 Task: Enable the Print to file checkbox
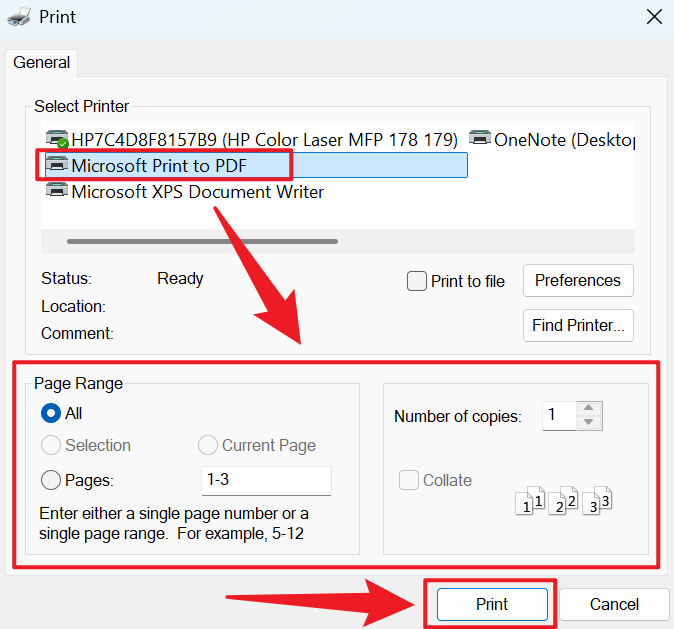(x=417, y=281)
